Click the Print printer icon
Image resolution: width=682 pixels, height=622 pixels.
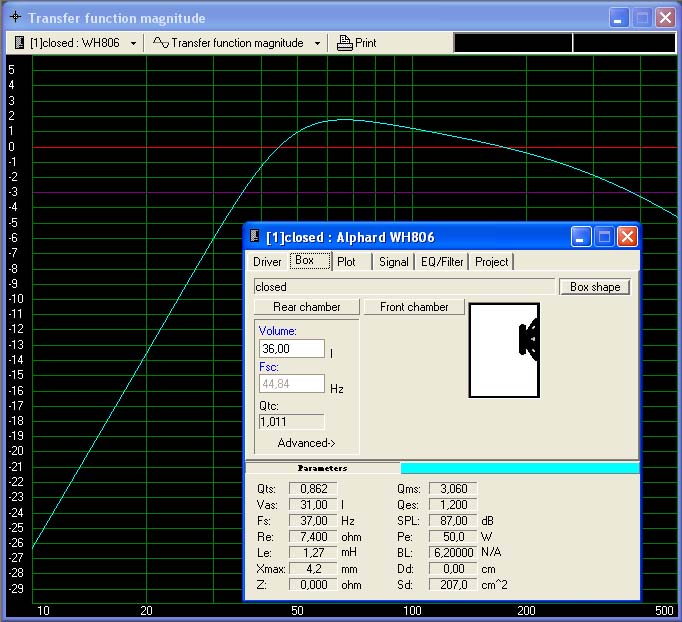(x=345, y=43)
